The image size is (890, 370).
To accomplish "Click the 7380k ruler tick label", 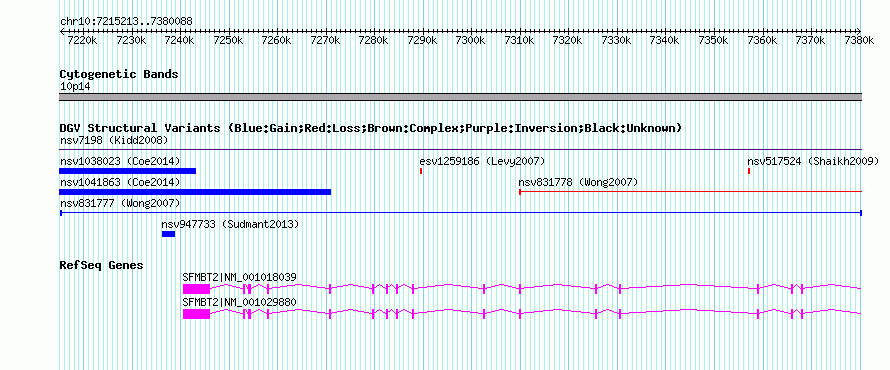I will 859,40.
